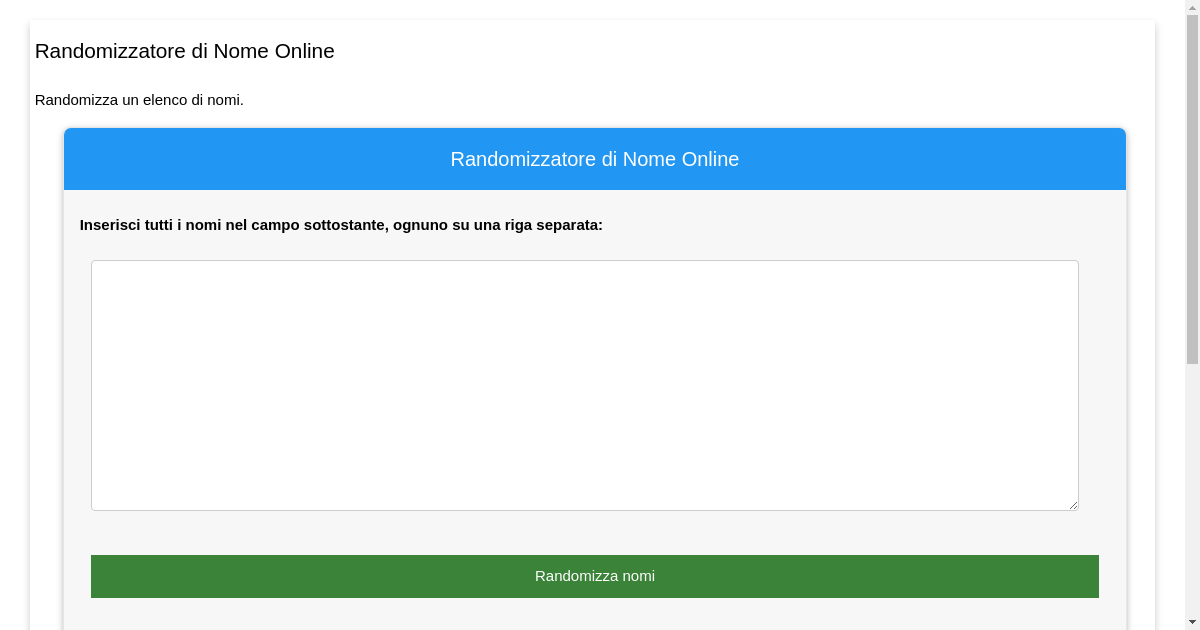The width and height of the screenshot is (1200, 630).
Task: Activate the Randomizza nomi action
Action: click(x=594, y=576)
